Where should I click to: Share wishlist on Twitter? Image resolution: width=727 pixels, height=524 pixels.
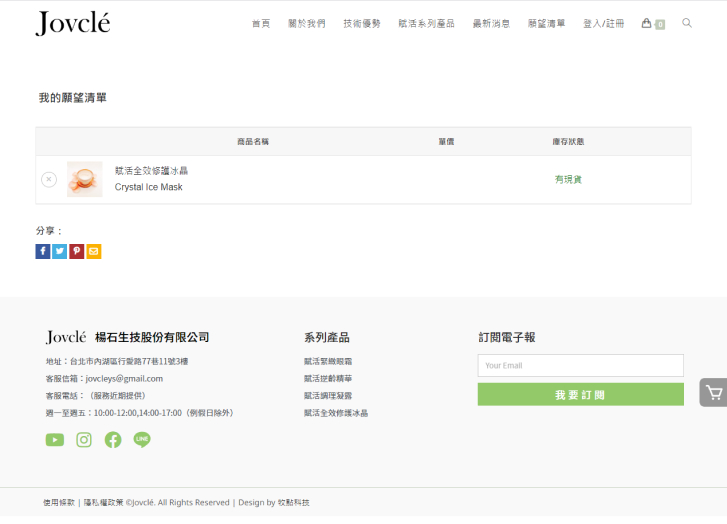click(60, 252)
